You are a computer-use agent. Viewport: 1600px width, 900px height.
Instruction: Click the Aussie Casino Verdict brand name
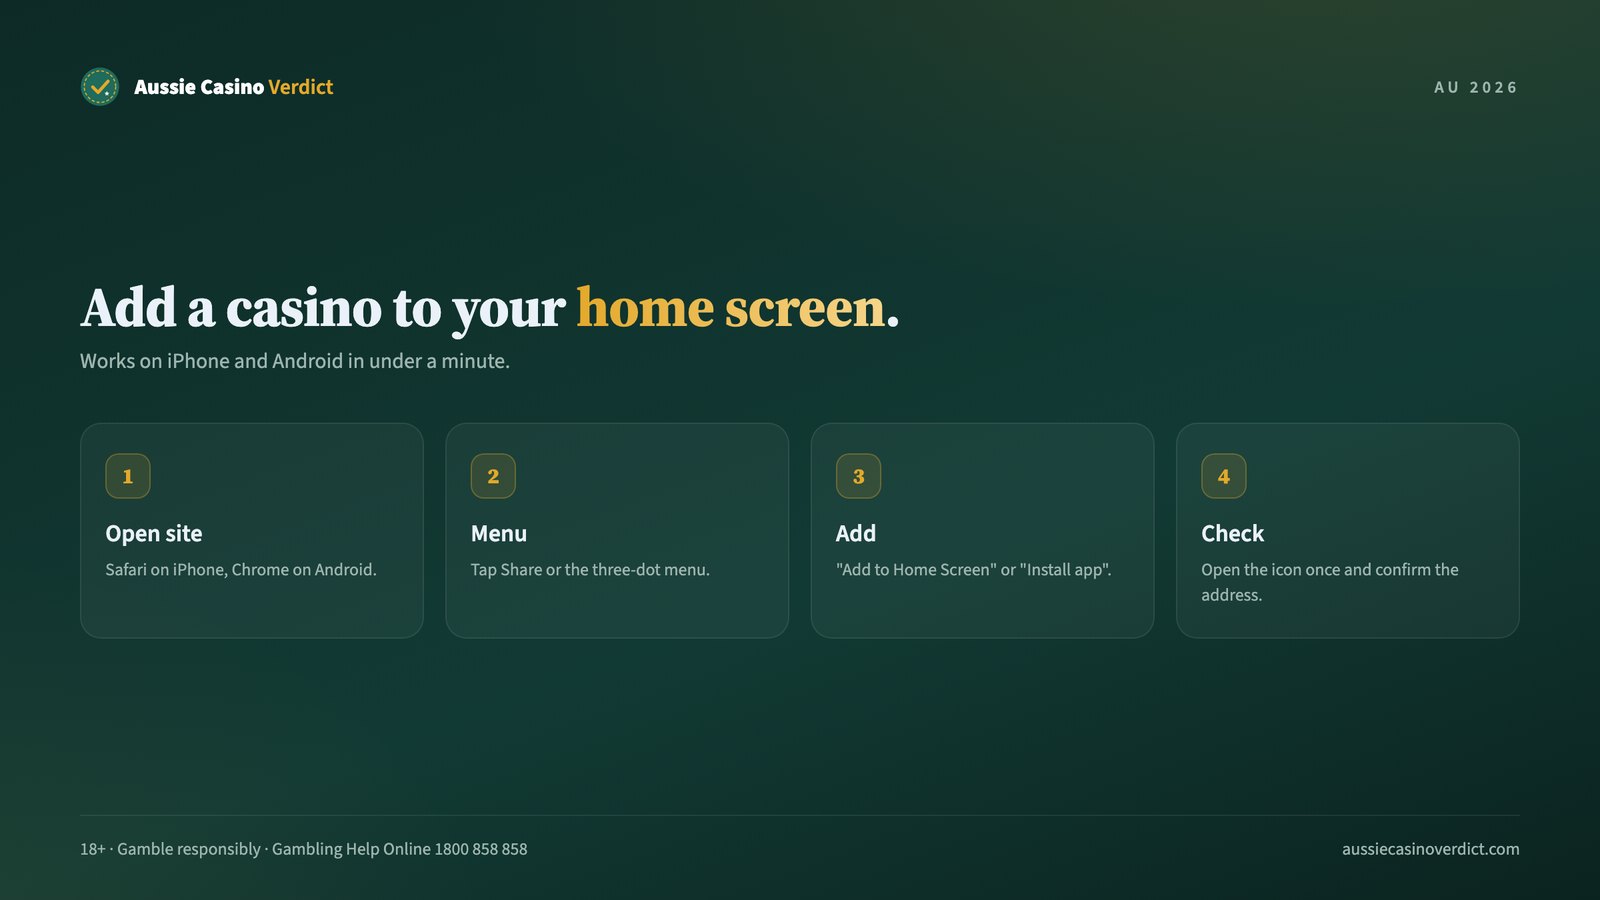click(234, 87)
